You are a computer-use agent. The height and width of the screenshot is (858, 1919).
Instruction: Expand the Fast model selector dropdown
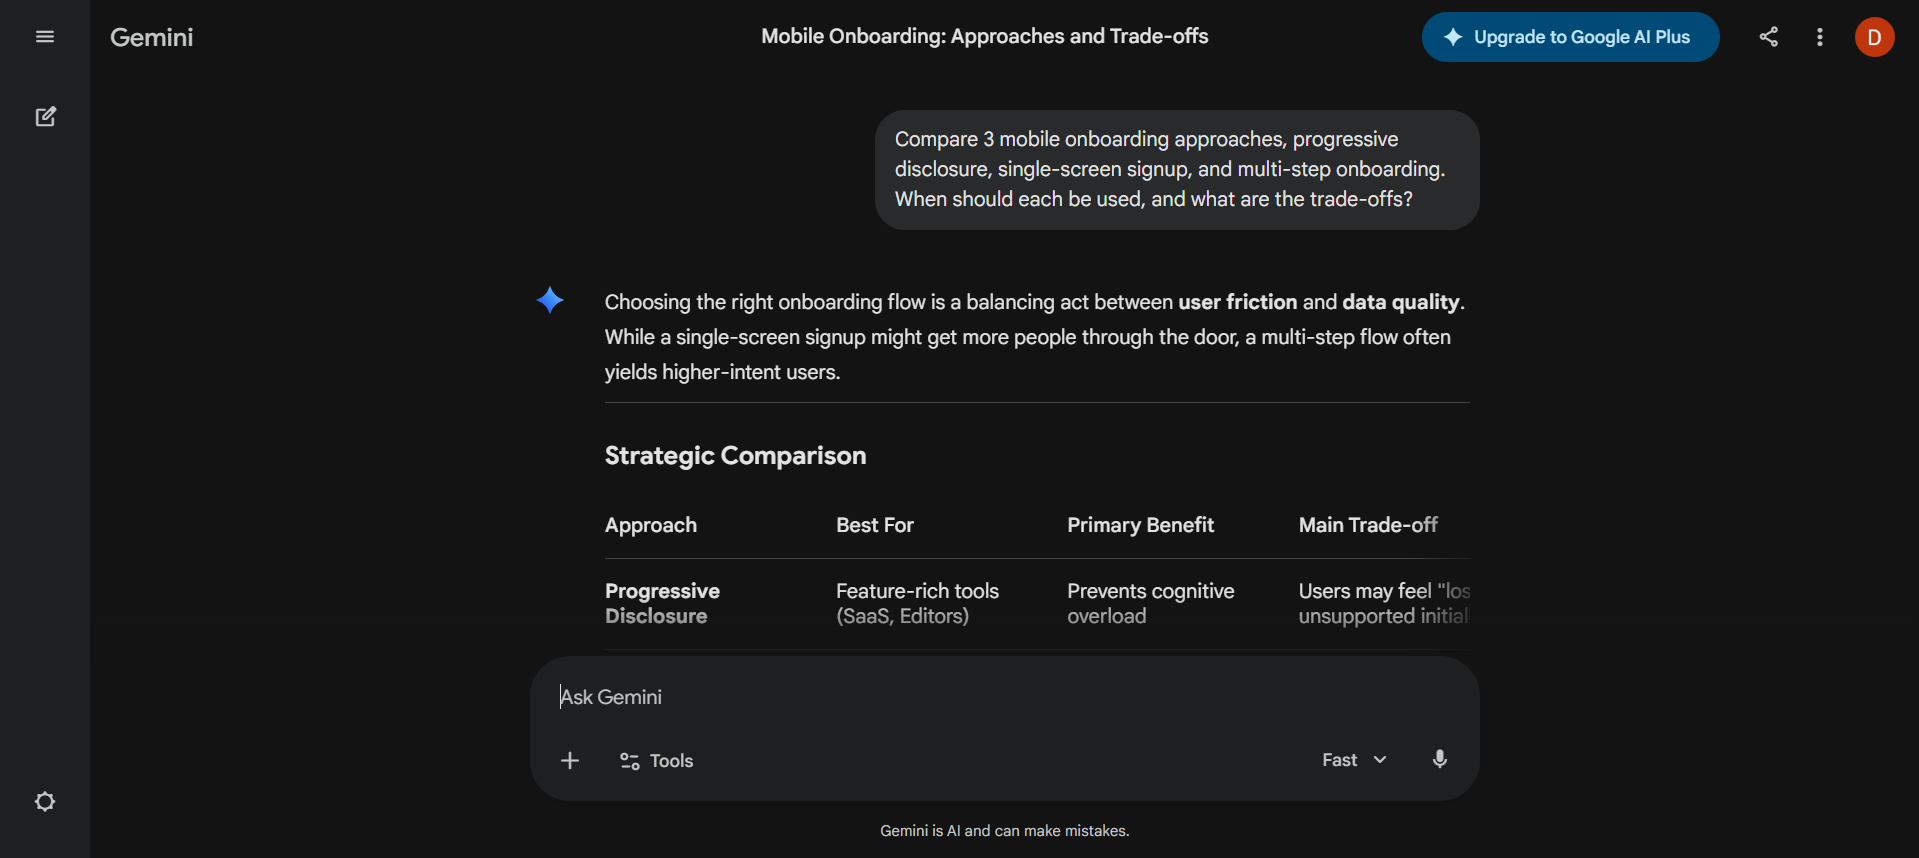(1354, 760)
